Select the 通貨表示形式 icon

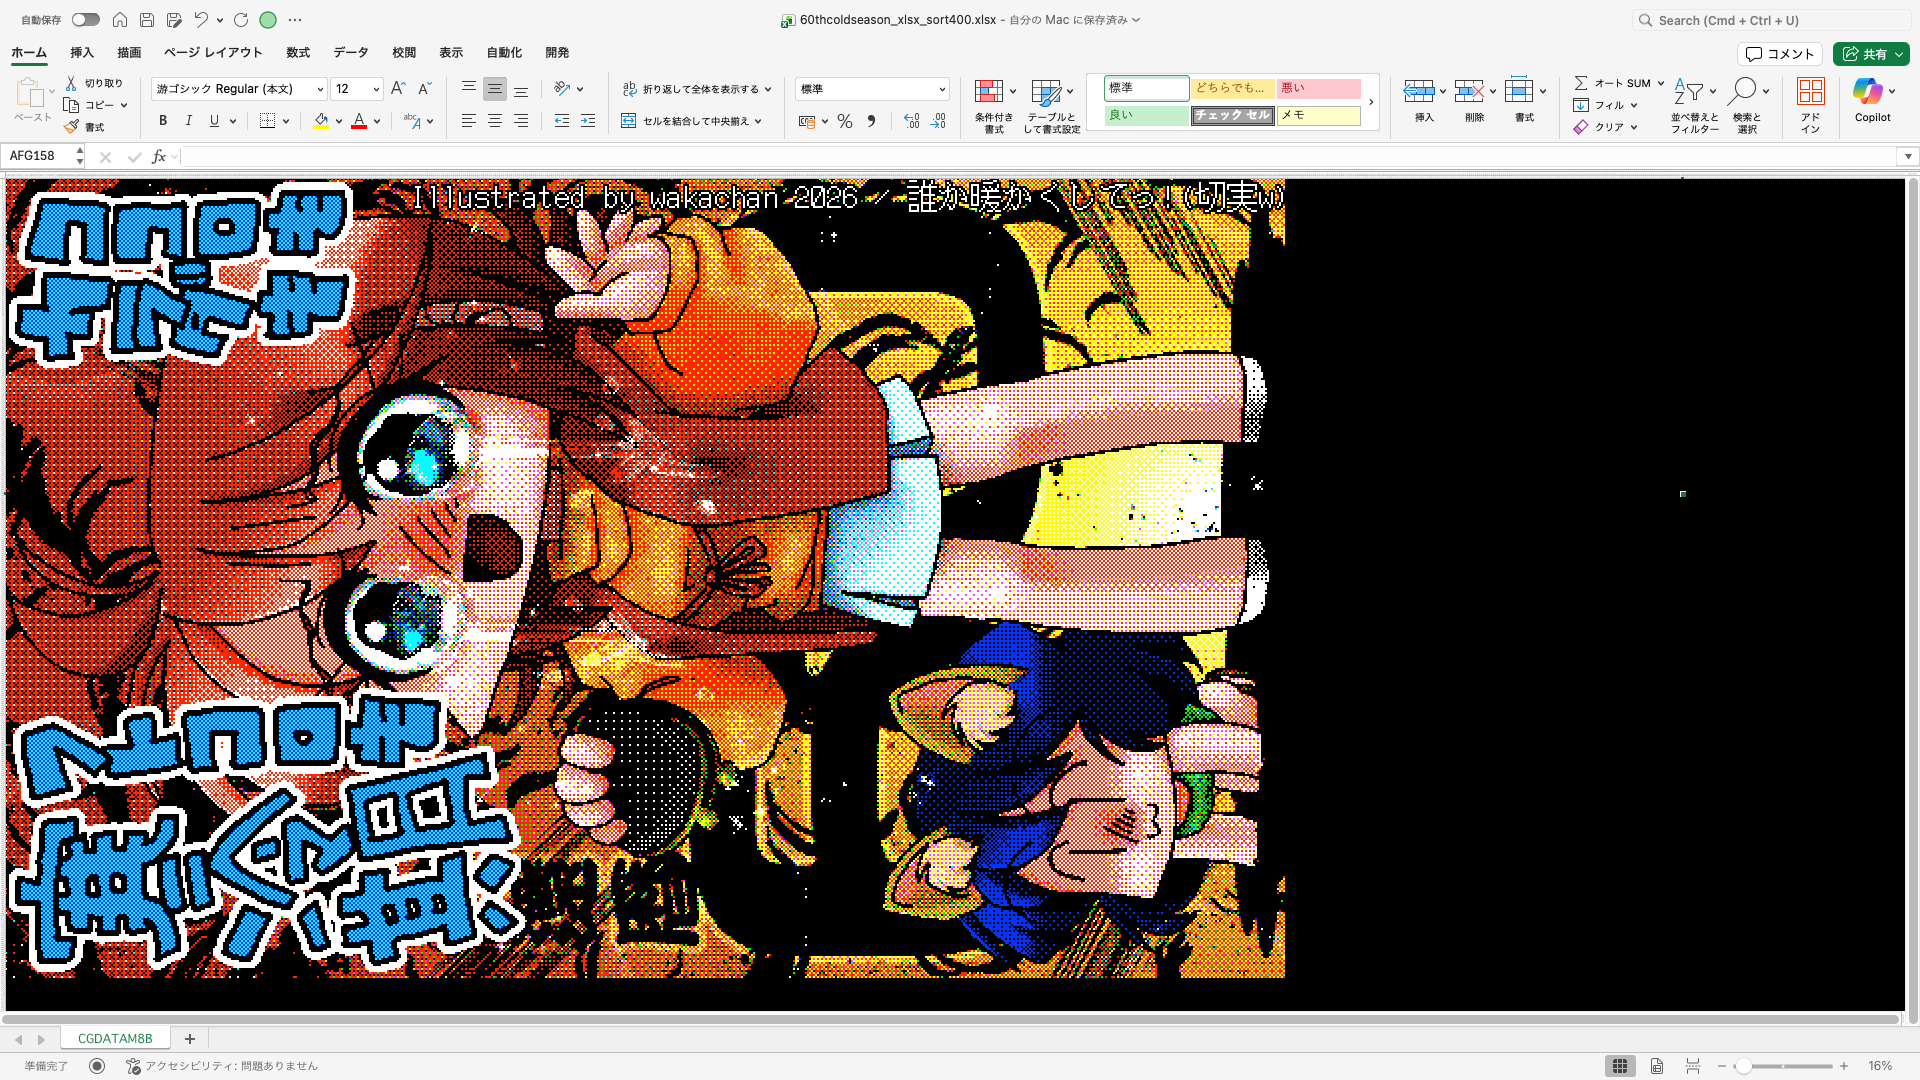[x=806, y=121]
